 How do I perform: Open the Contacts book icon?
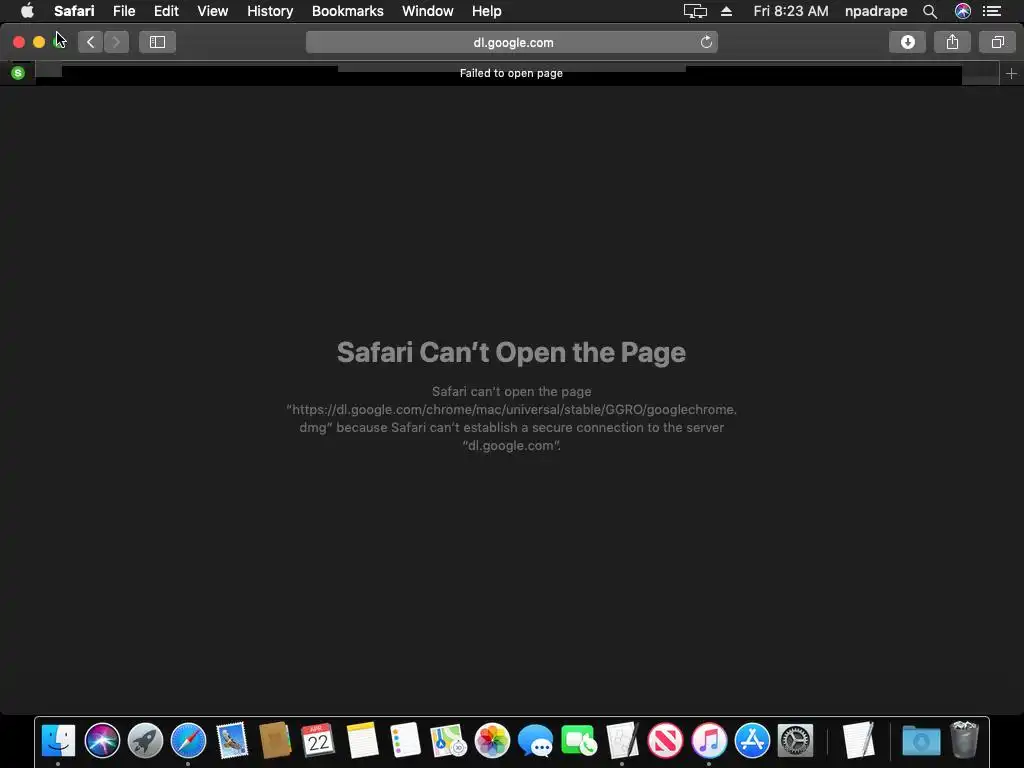pyautogui.click(x=275, y=741)
